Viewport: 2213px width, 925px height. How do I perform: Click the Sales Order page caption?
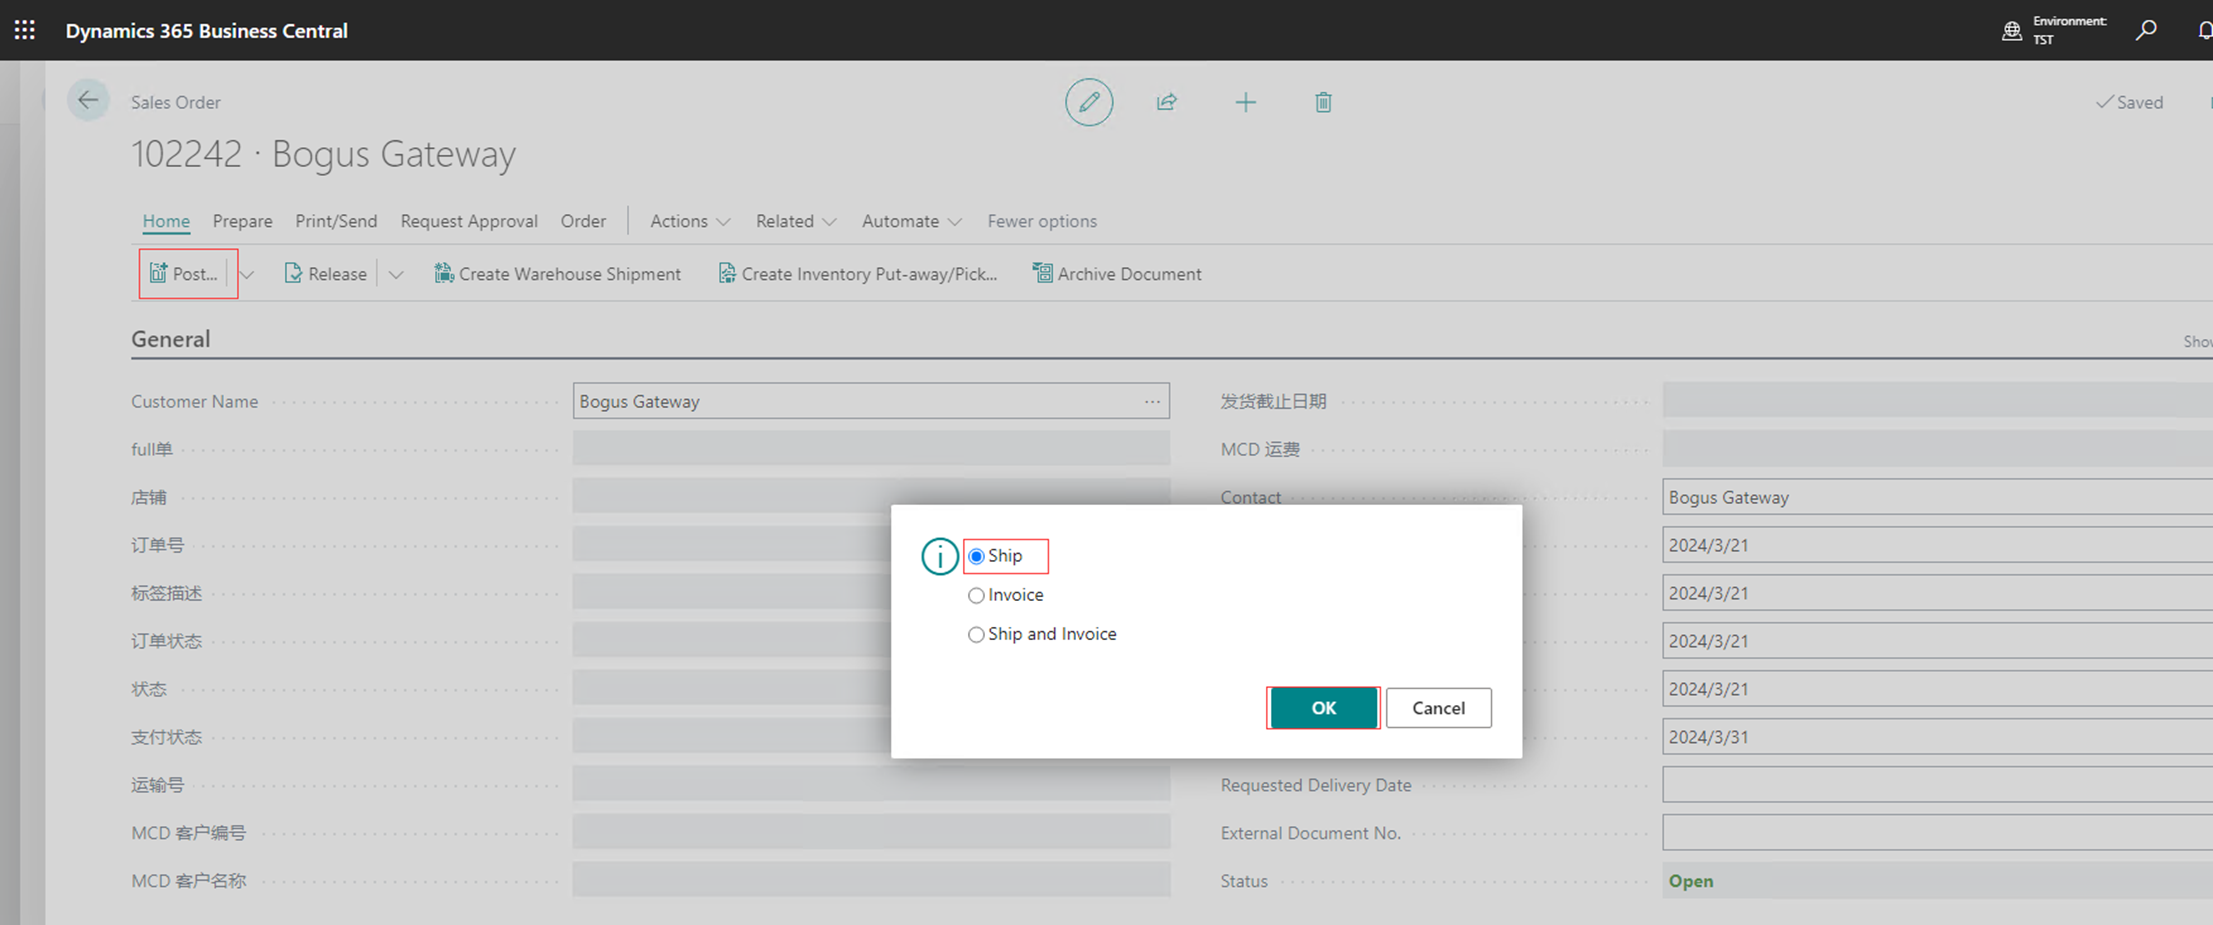tap(176, 102)
